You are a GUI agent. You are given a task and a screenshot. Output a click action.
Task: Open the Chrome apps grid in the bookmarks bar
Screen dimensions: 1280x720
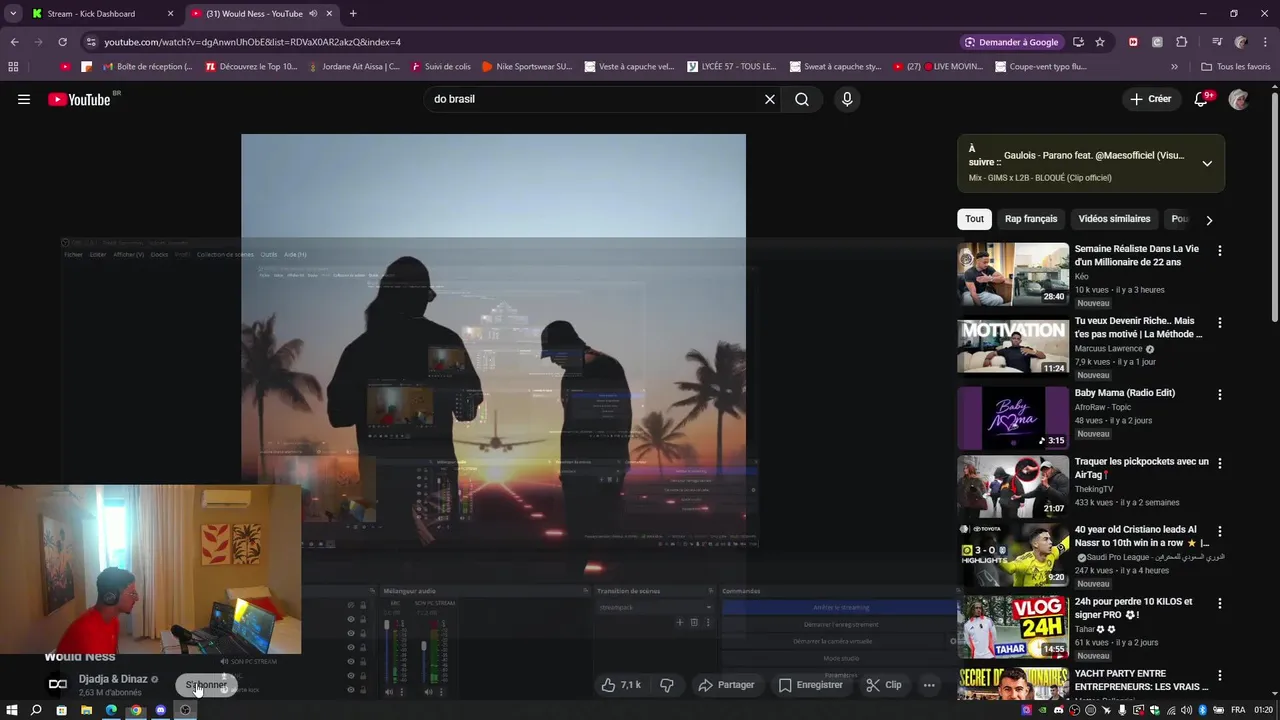point(13,67)
